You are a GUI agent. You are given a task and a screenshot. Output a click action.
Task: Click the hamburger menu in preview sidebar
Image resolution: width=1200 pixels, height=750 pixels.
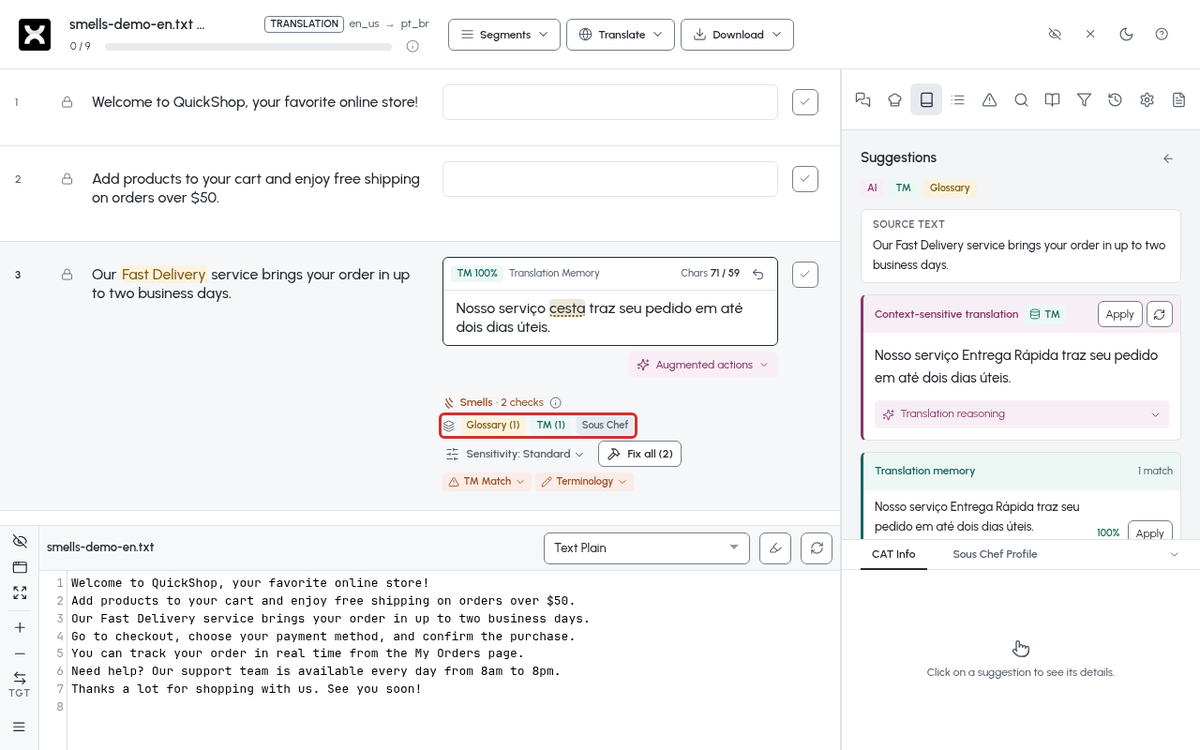coord(19,726)
